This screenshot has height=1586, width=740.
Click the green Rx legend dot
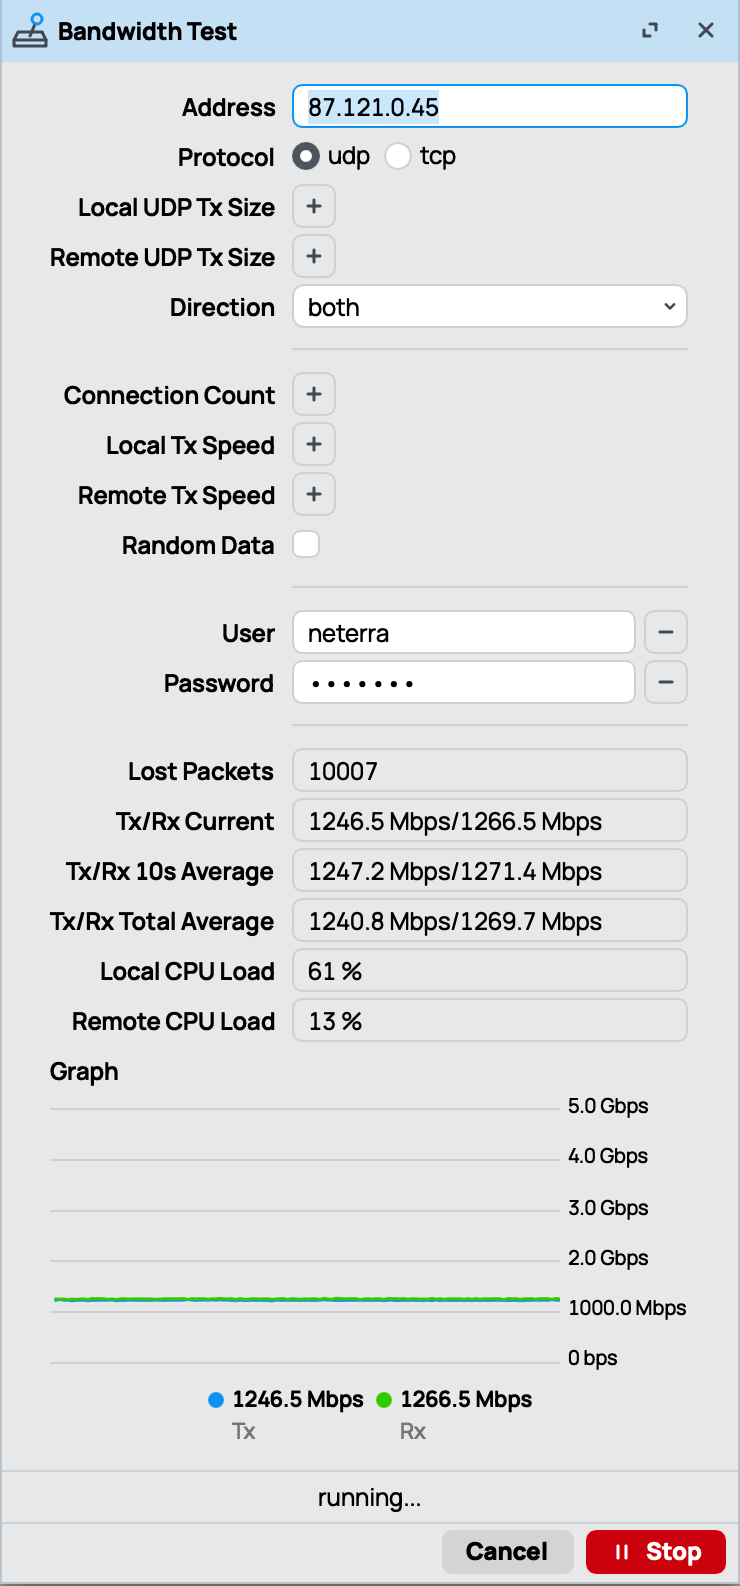point(384,1400)
